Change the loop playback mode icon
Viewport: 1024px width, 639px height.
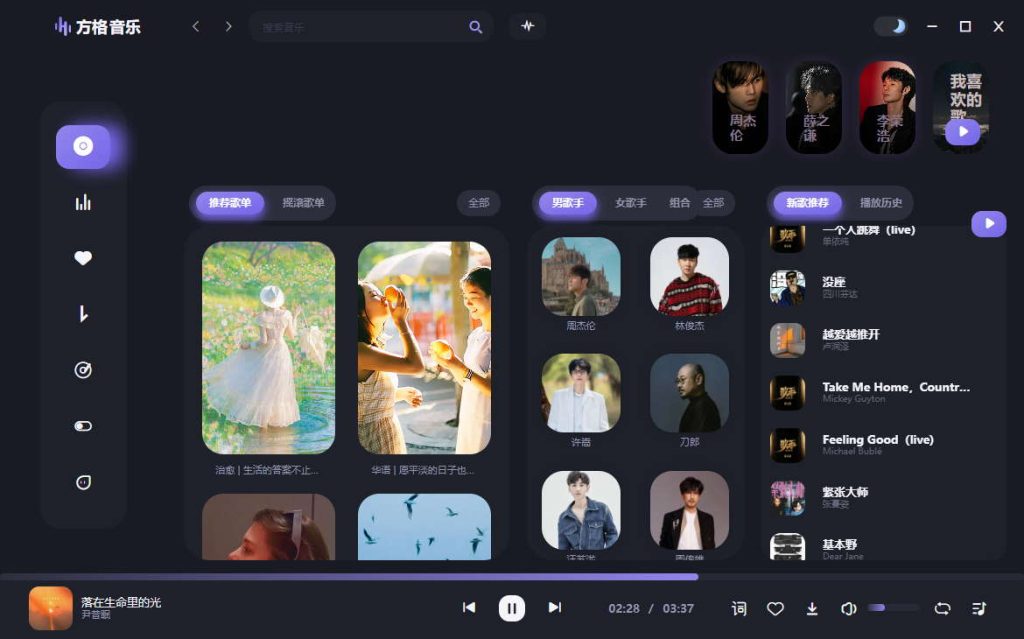coord(942,609)
